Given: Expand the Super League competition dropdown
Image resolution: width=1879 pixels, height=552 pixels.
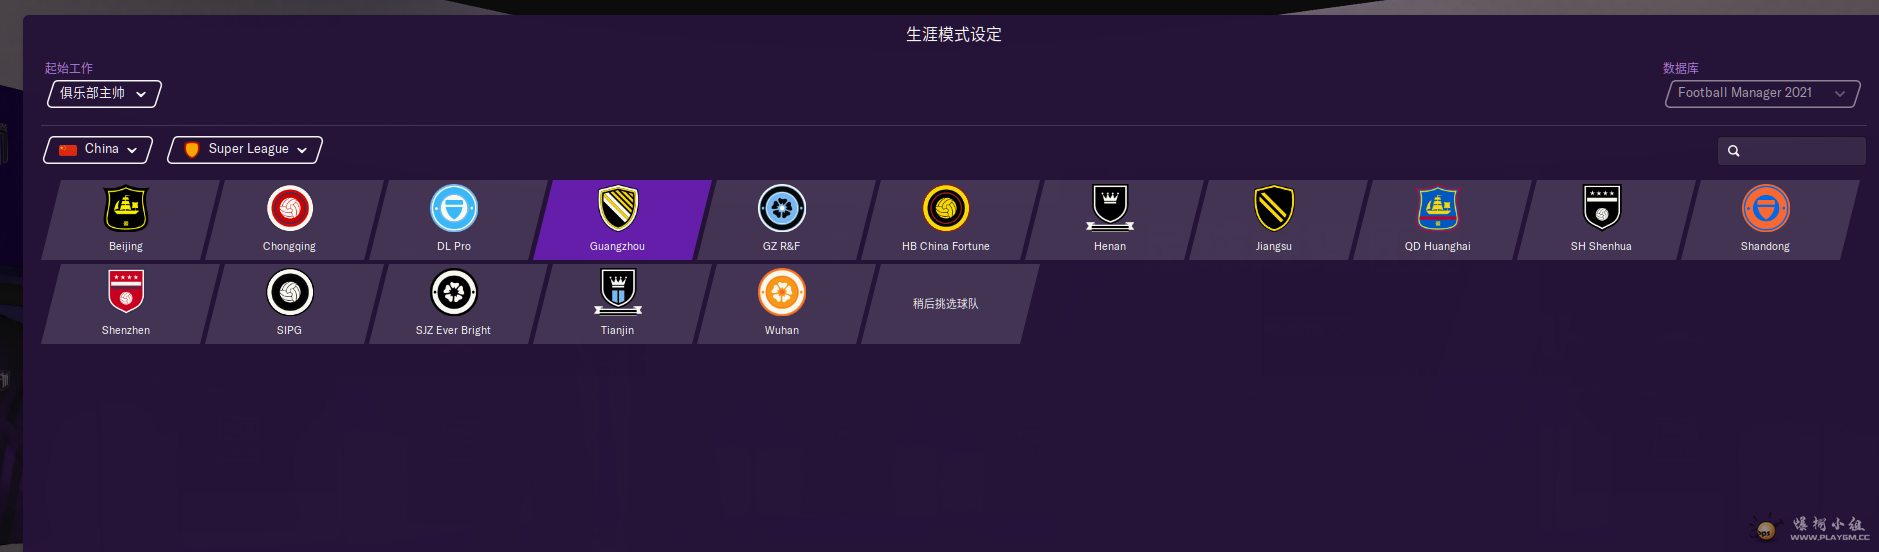Looking at the screenshot, I should 245,149.
